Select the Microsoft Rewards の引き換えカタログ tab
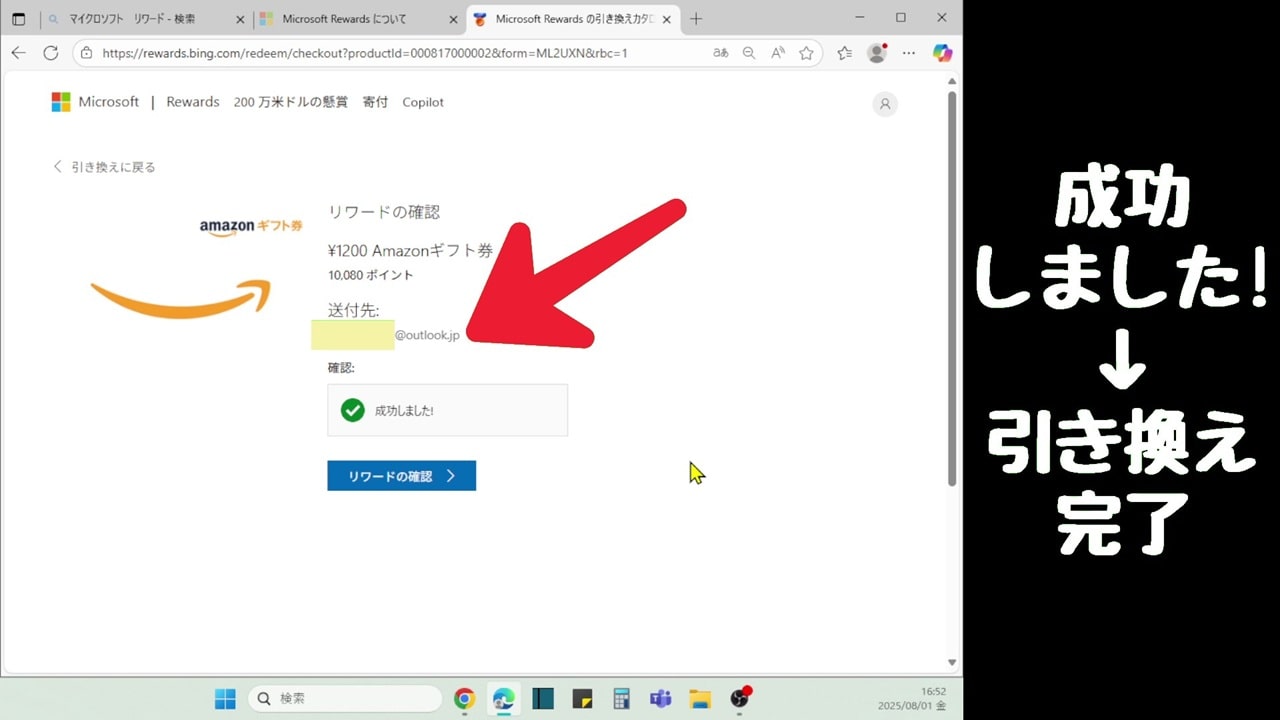 (573, 19)
